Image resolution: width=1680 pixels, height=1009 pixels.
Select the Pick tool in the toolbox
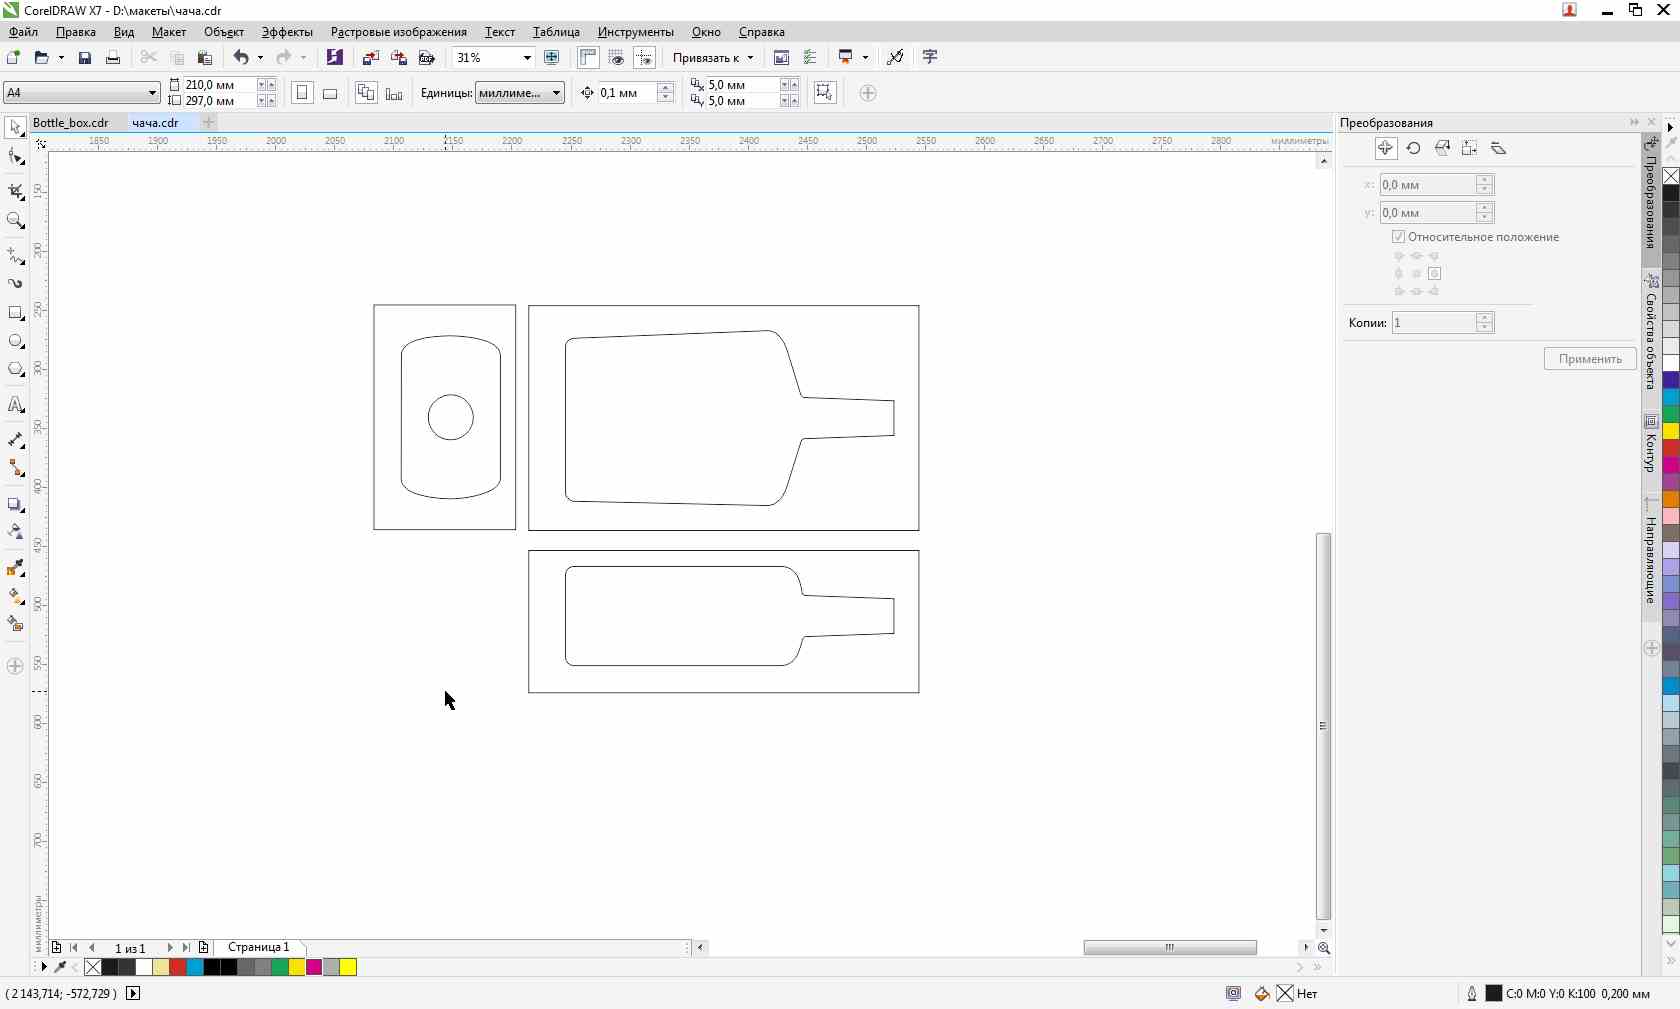(x=15, y=128)
